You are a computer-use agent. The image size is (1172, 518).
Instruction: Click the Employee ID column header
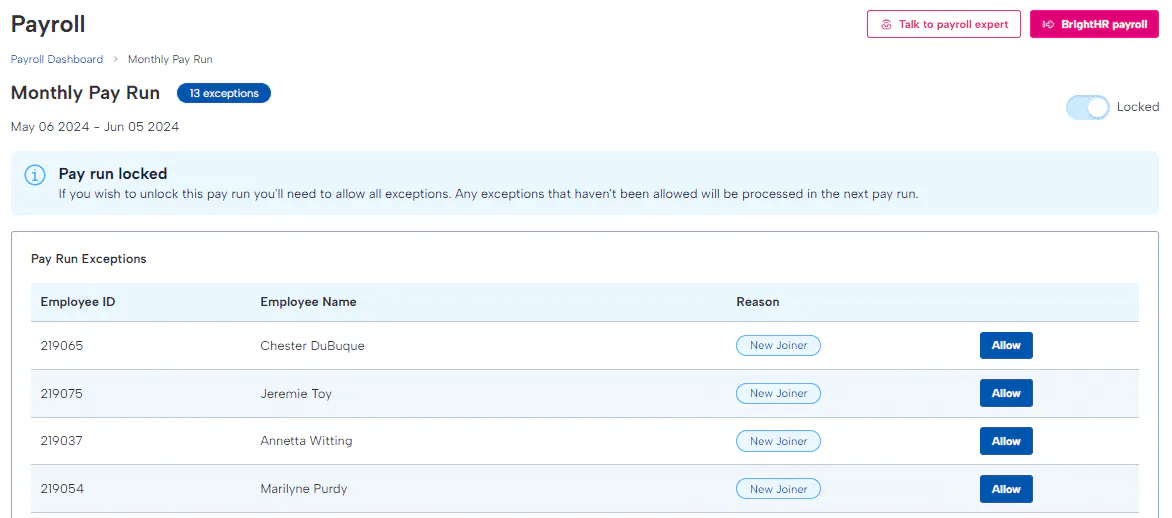[78, 302]
